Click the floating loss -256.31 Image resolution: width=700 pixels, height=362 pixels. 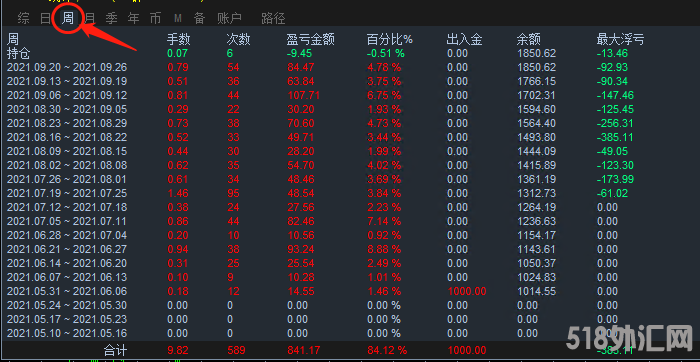[x=615, y=123]
